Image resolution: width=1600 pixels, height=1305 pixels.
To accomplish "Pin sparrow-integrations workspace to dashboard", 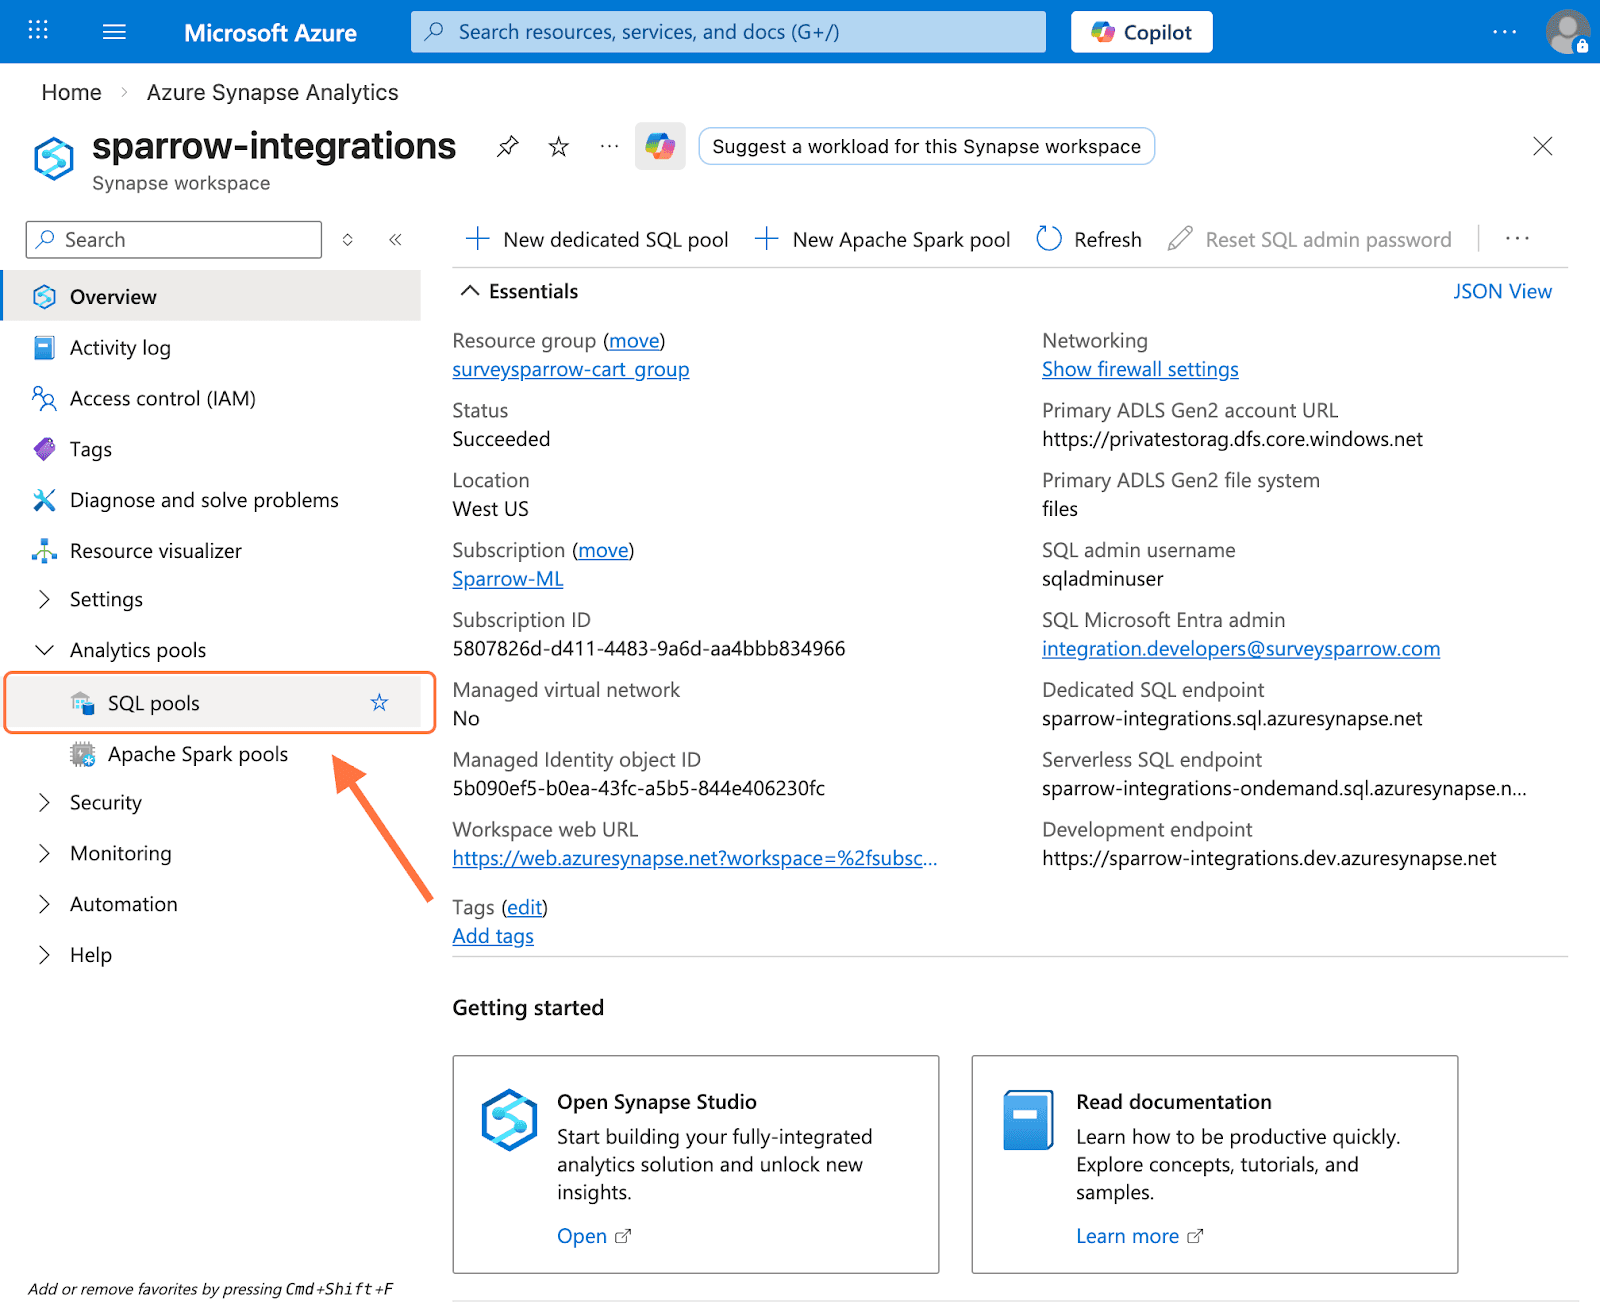I will (x=508, y=147).
